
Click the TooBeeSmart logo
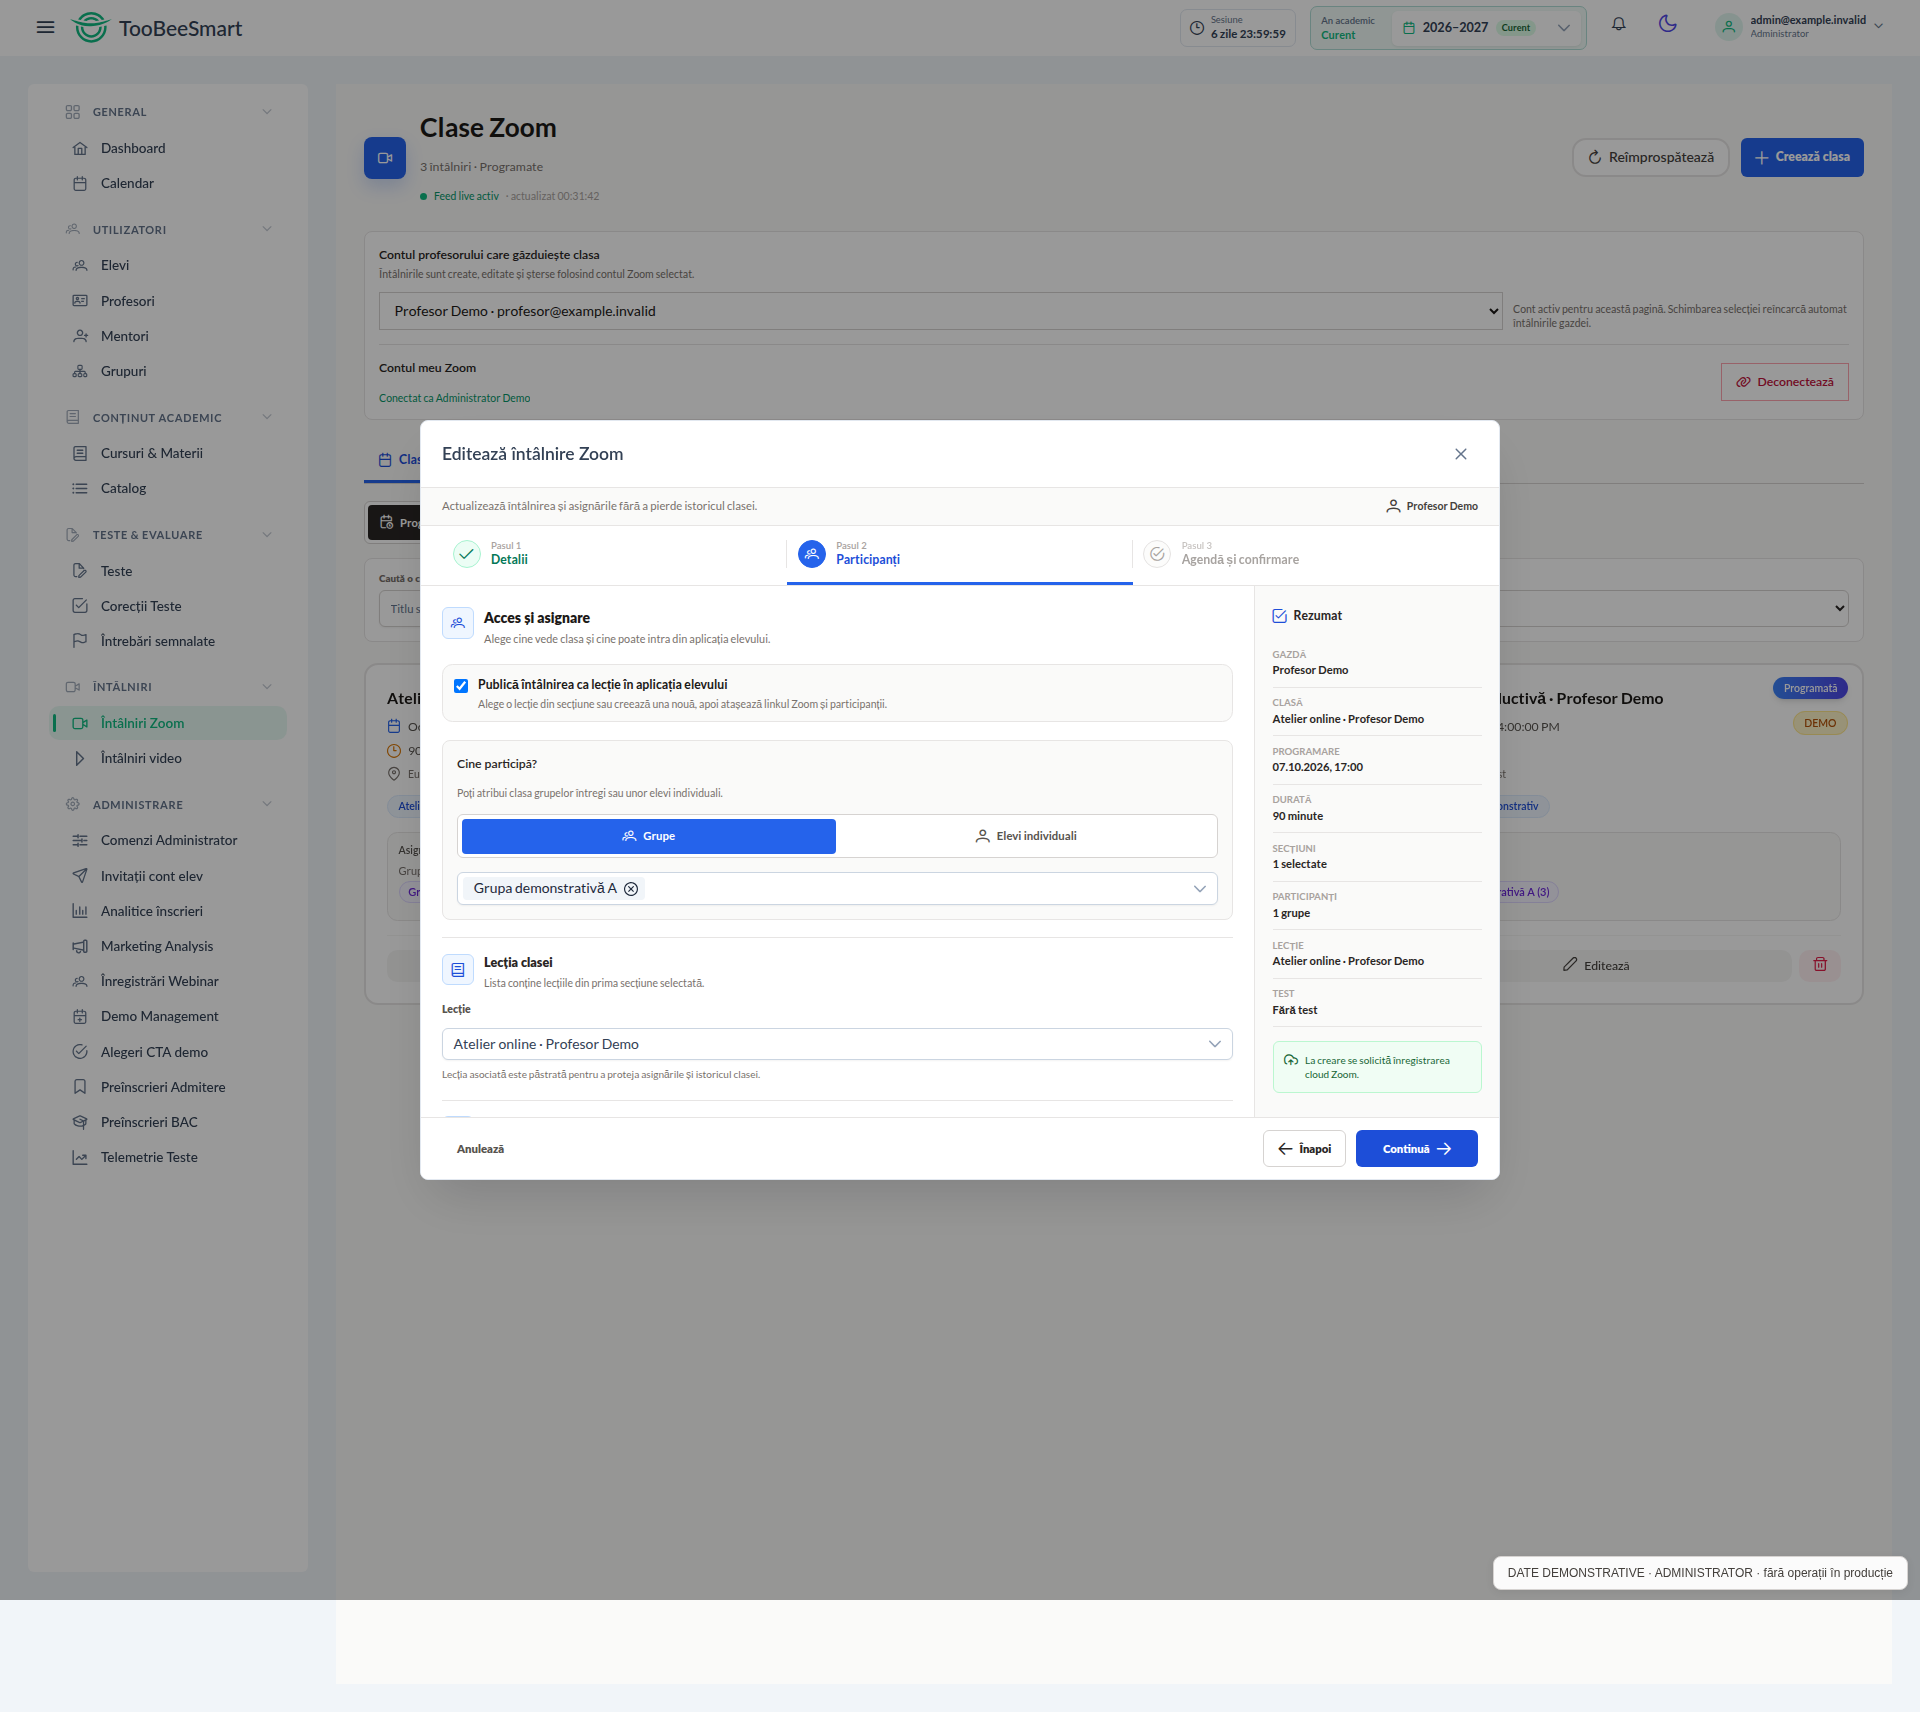tap(157, 28)
